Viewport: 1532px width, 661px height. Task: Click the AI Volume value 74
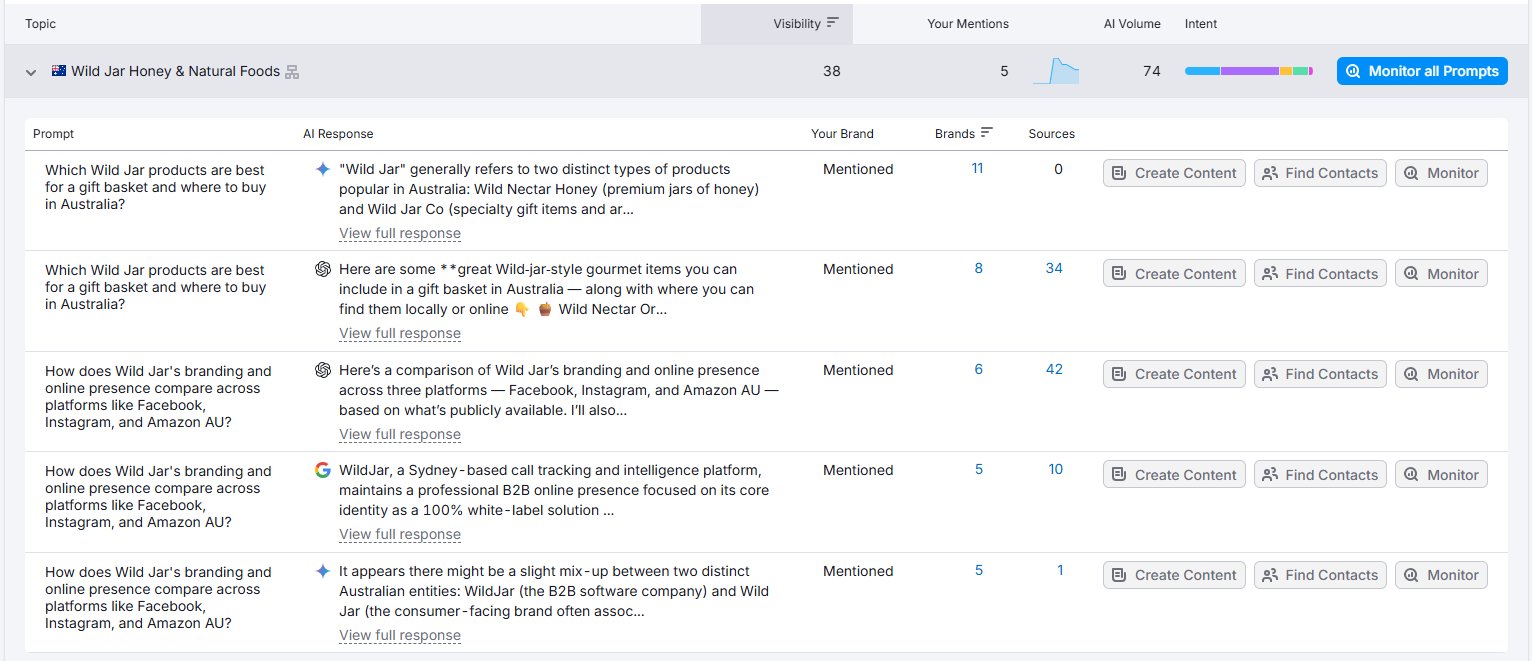point(1152,71)
